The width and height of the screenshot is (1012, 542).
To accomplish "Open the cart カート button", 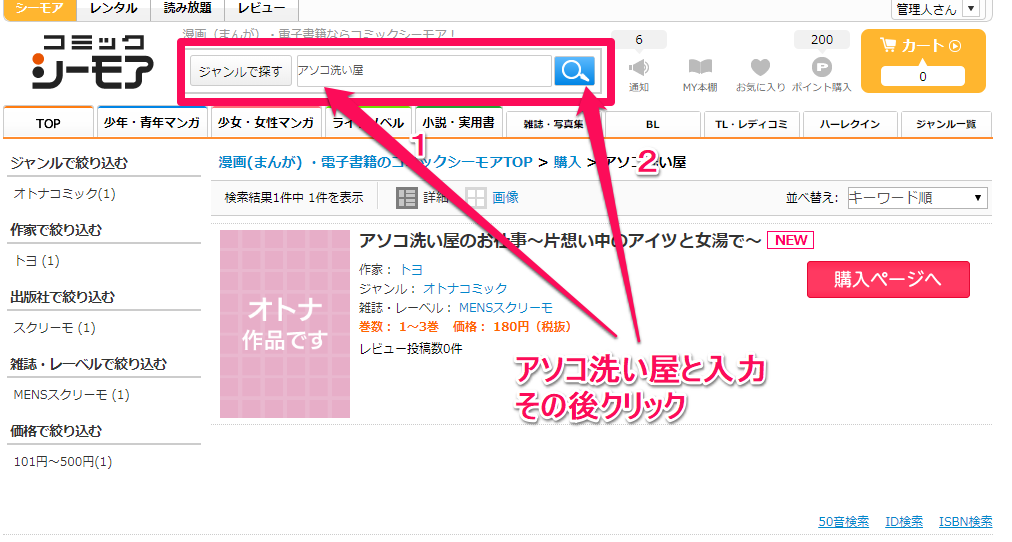I will tap(923, 61).
